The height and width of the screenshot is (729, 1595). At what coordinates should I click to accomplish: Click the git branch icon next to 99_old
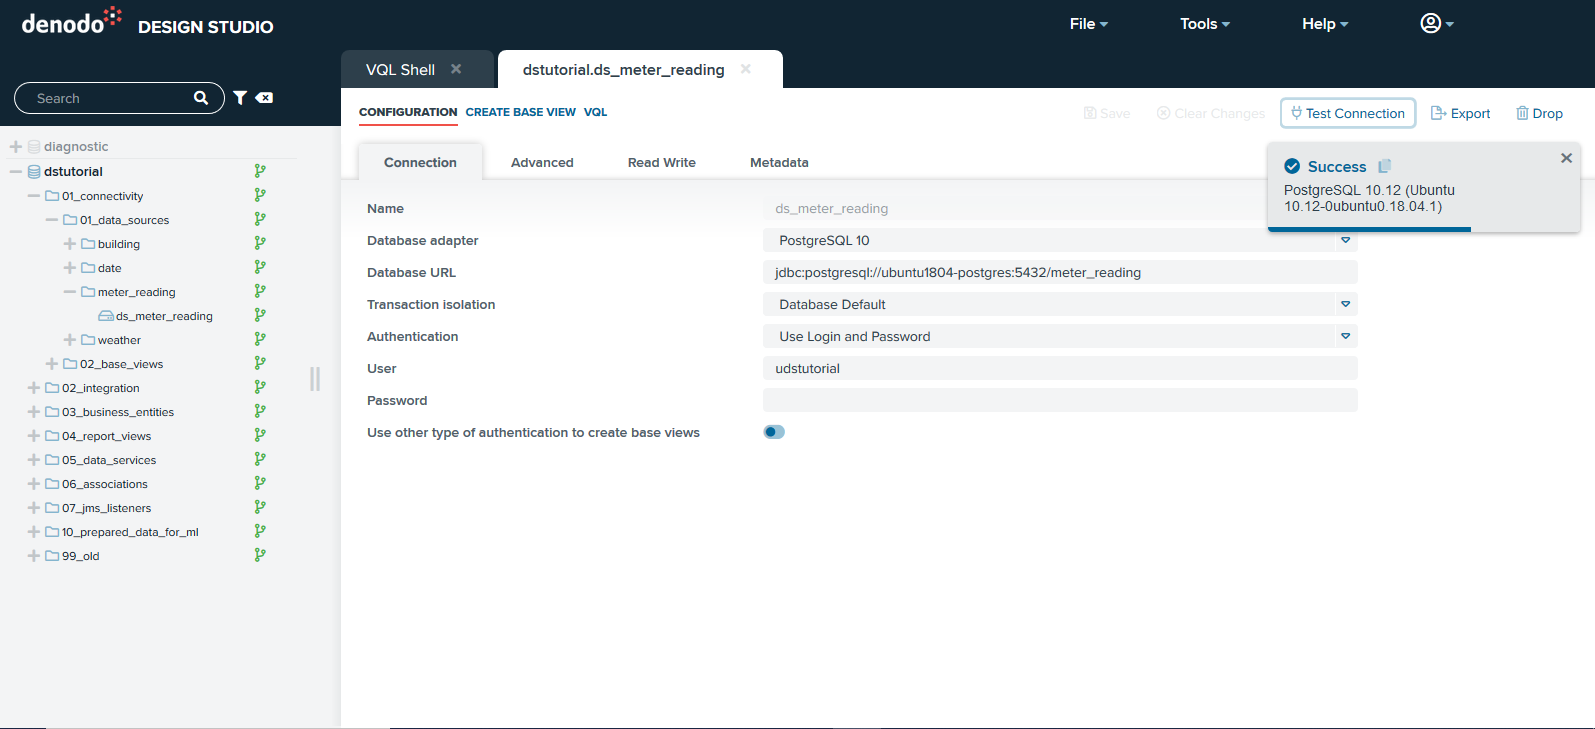point(260,555)
